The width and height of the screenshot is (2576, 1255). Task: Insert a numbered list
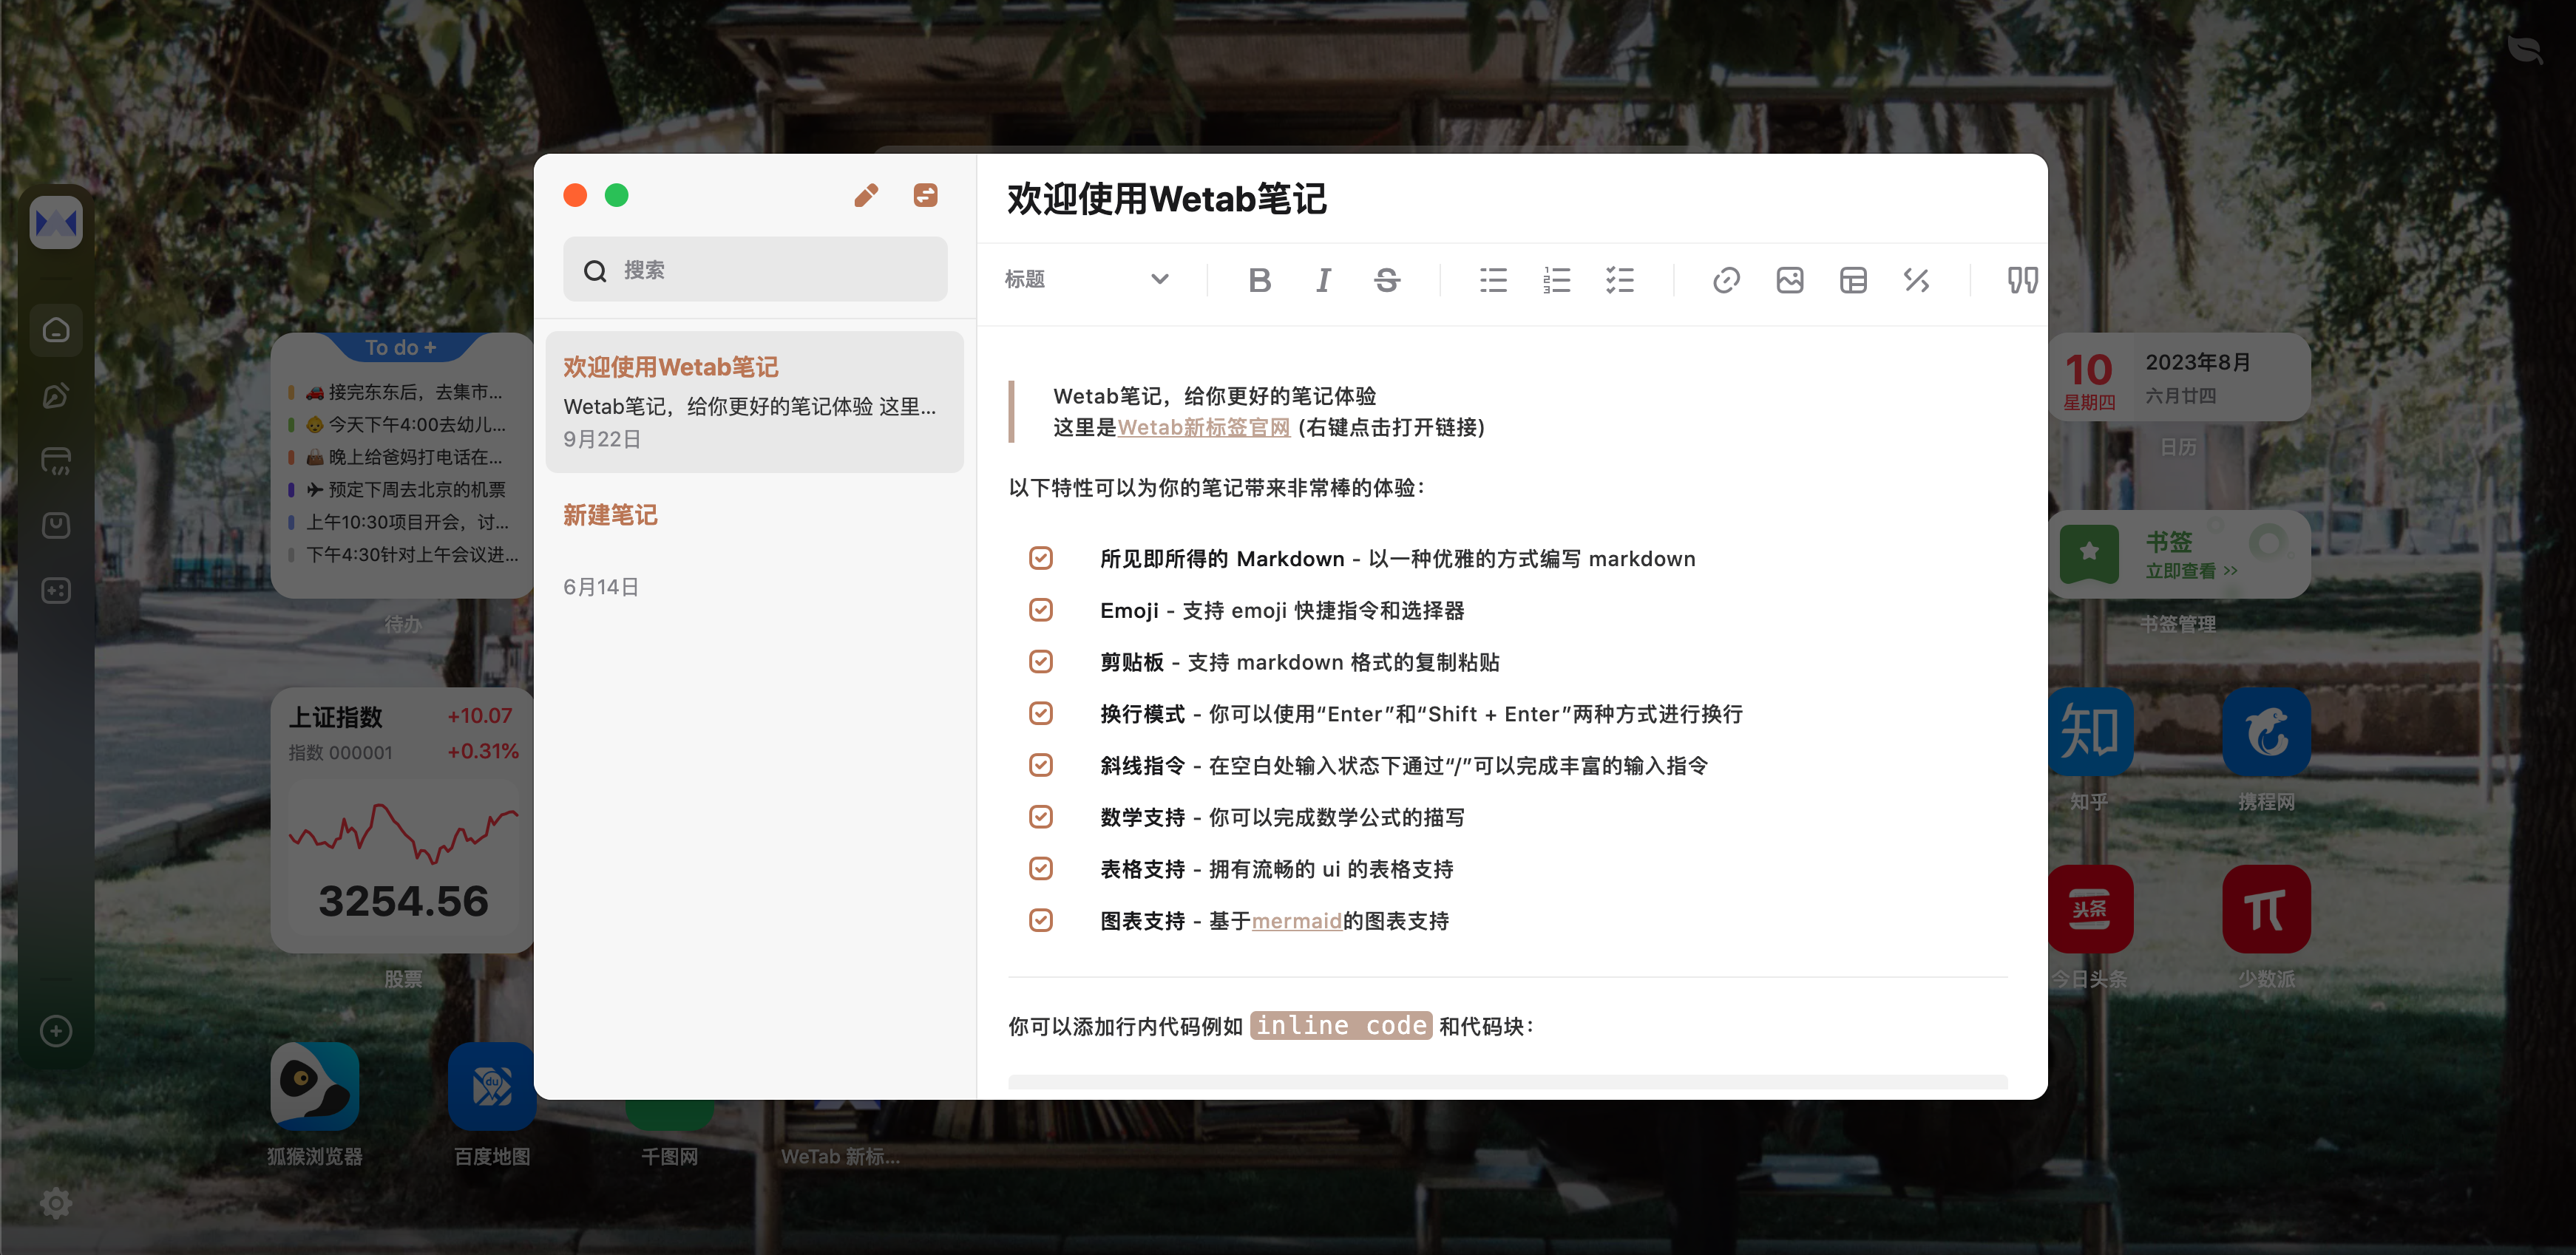pyautogui.click(x=1556, y=280)
